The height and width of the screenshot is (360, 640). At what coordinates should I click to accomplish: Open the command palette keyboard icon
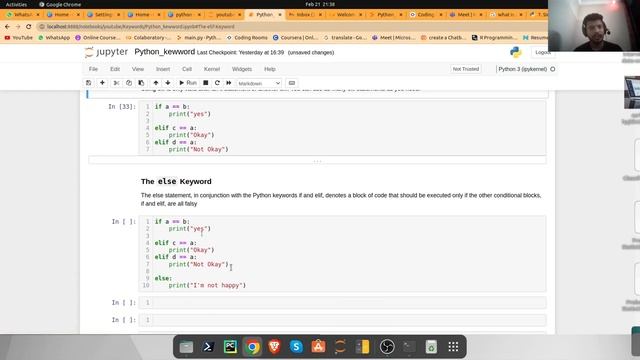tap(291, 83)
